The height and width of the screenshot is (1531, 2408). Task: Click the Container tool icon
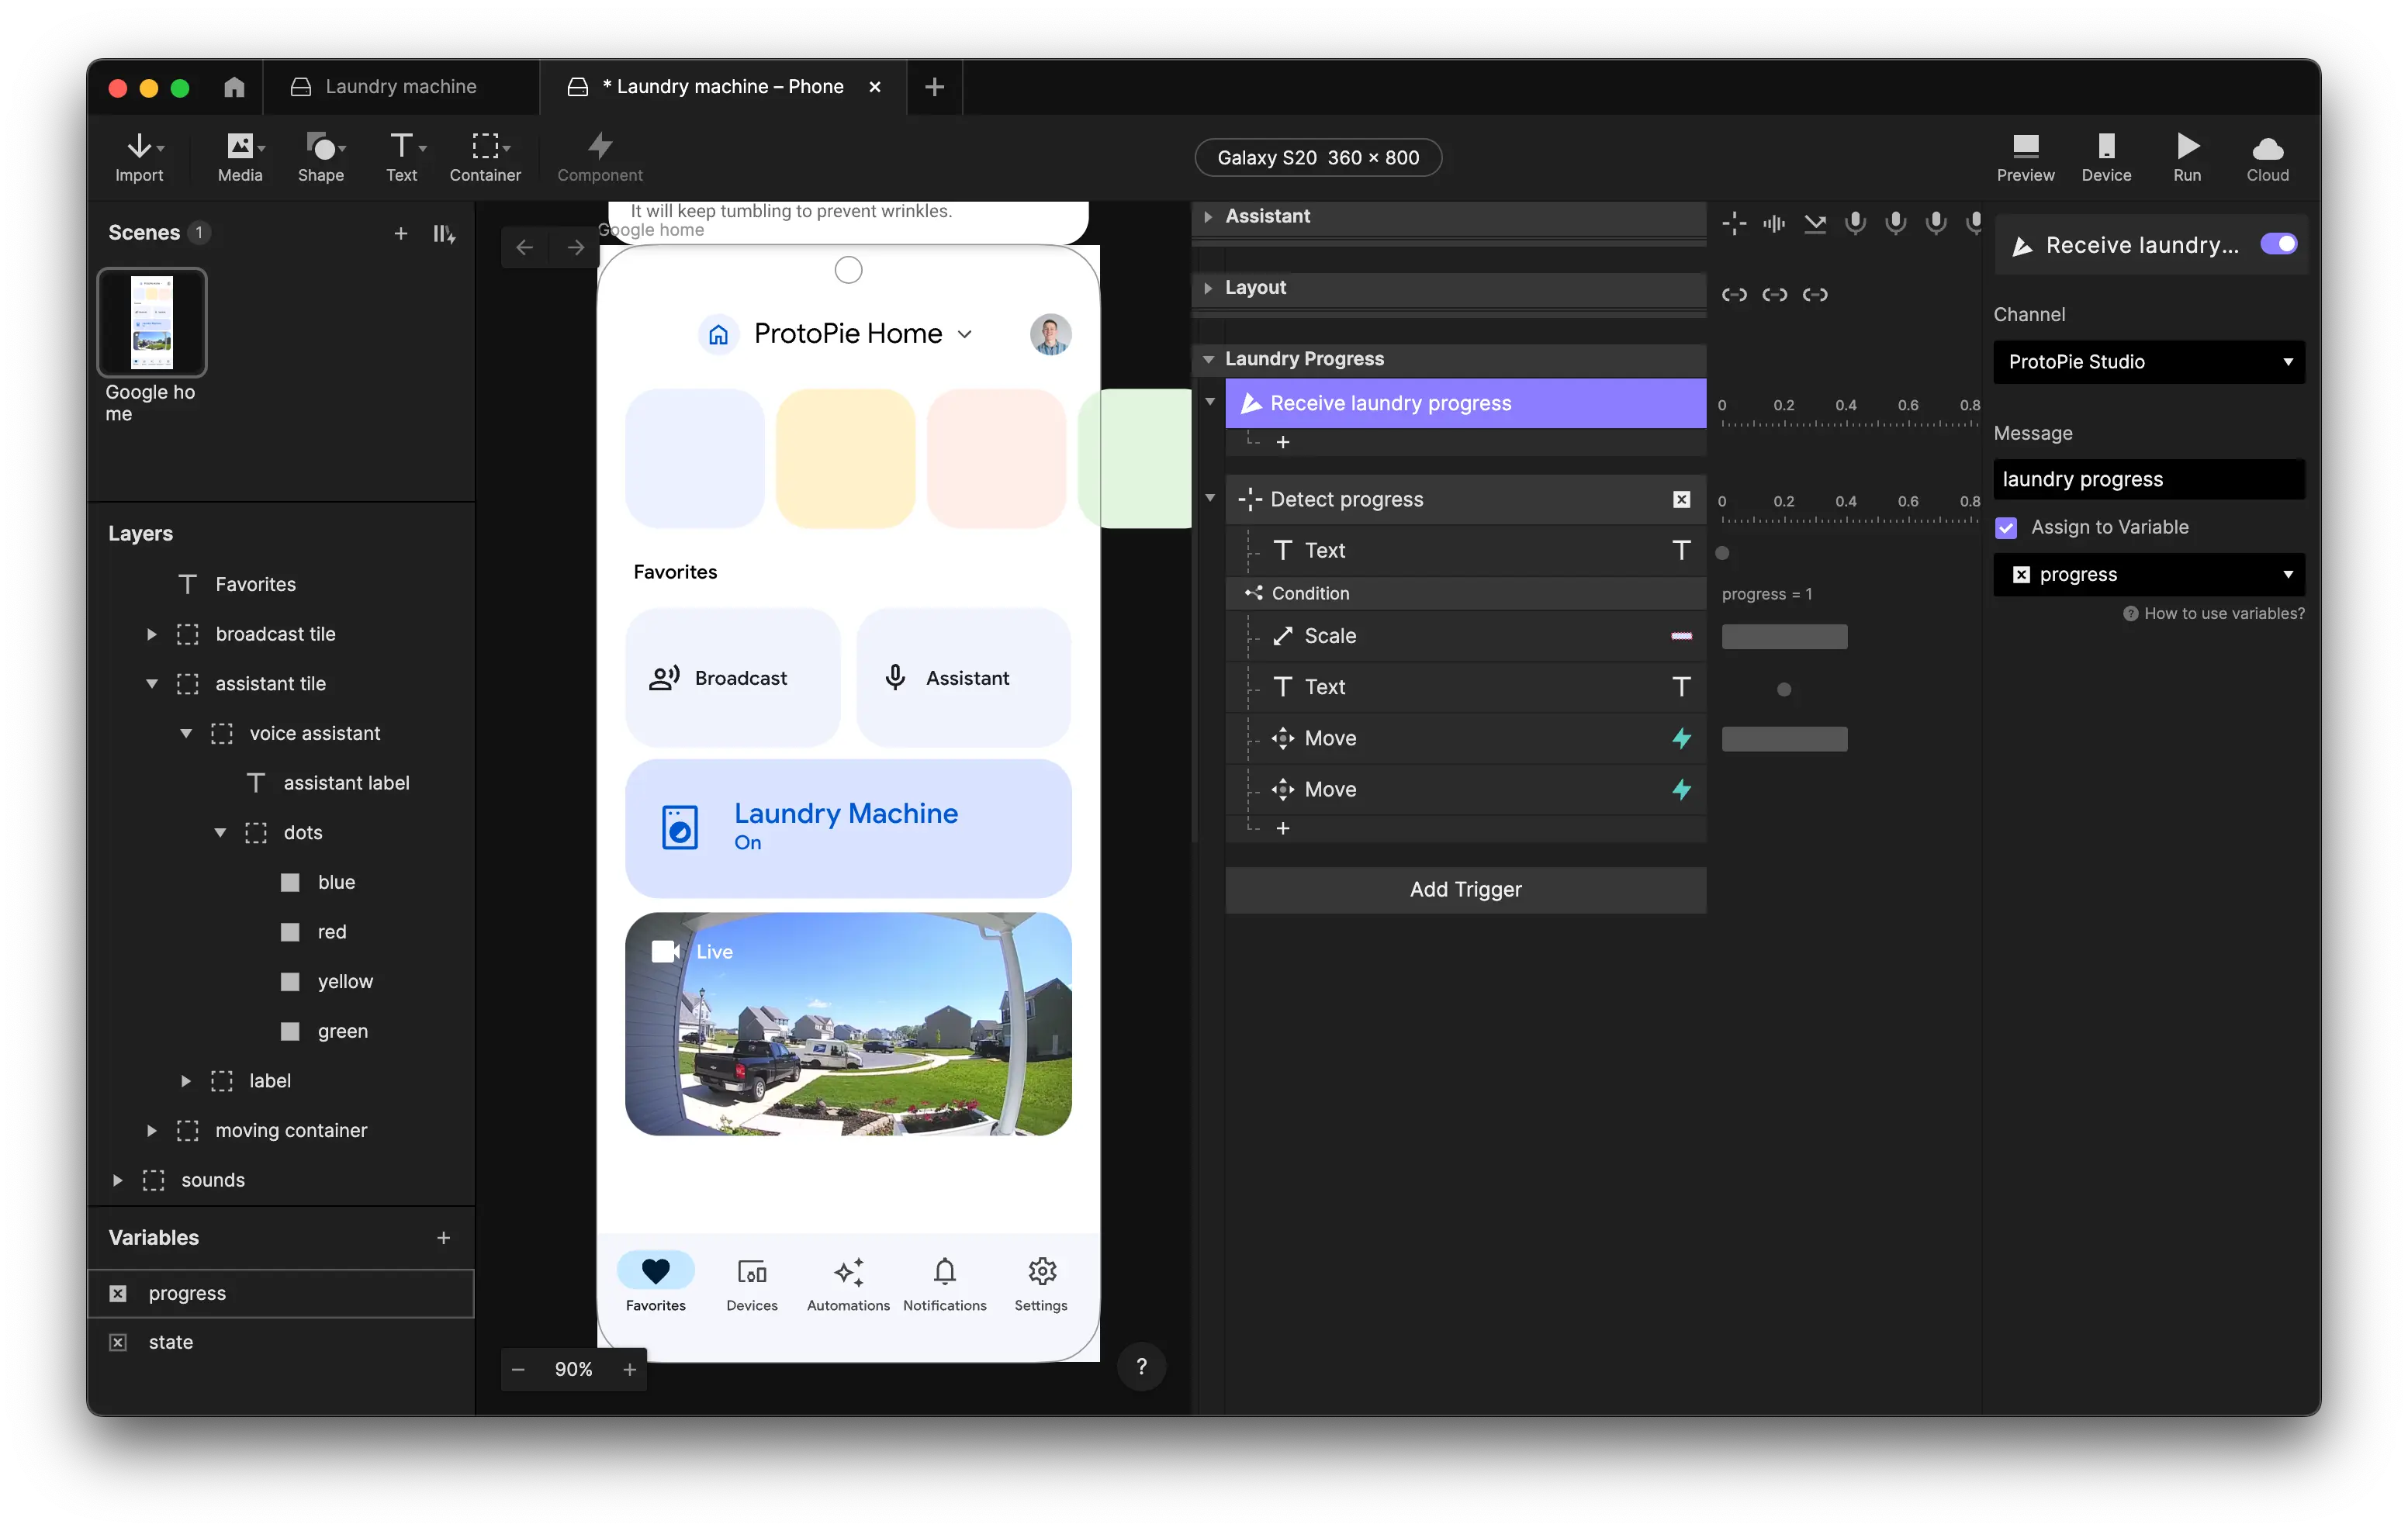[485, 147]
